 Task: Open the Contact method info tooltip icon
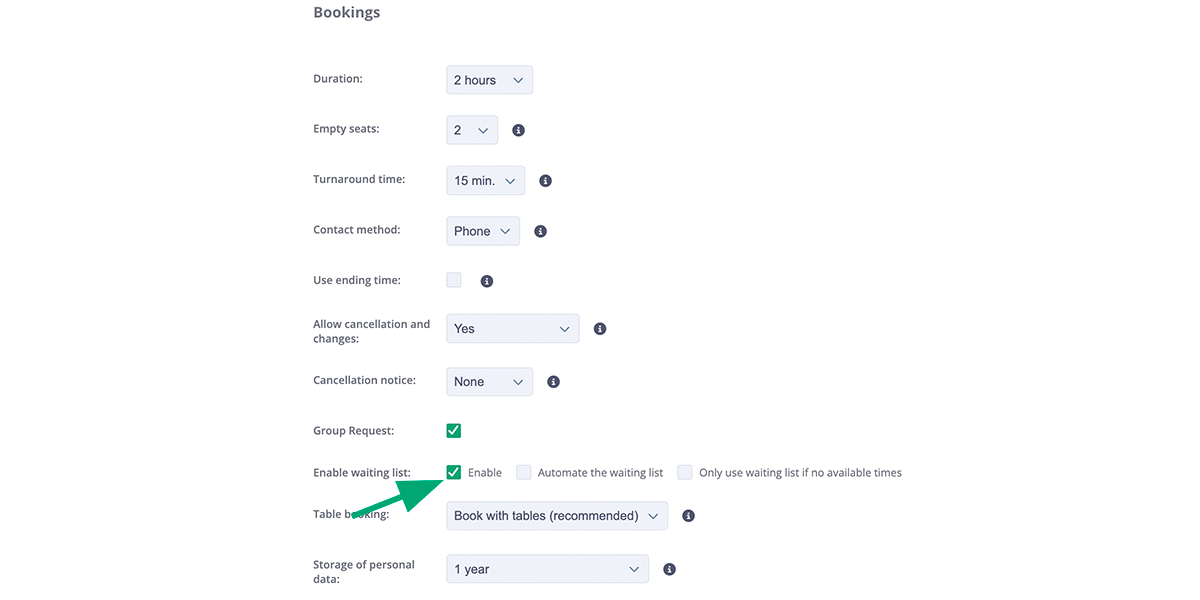coord(540,230)
